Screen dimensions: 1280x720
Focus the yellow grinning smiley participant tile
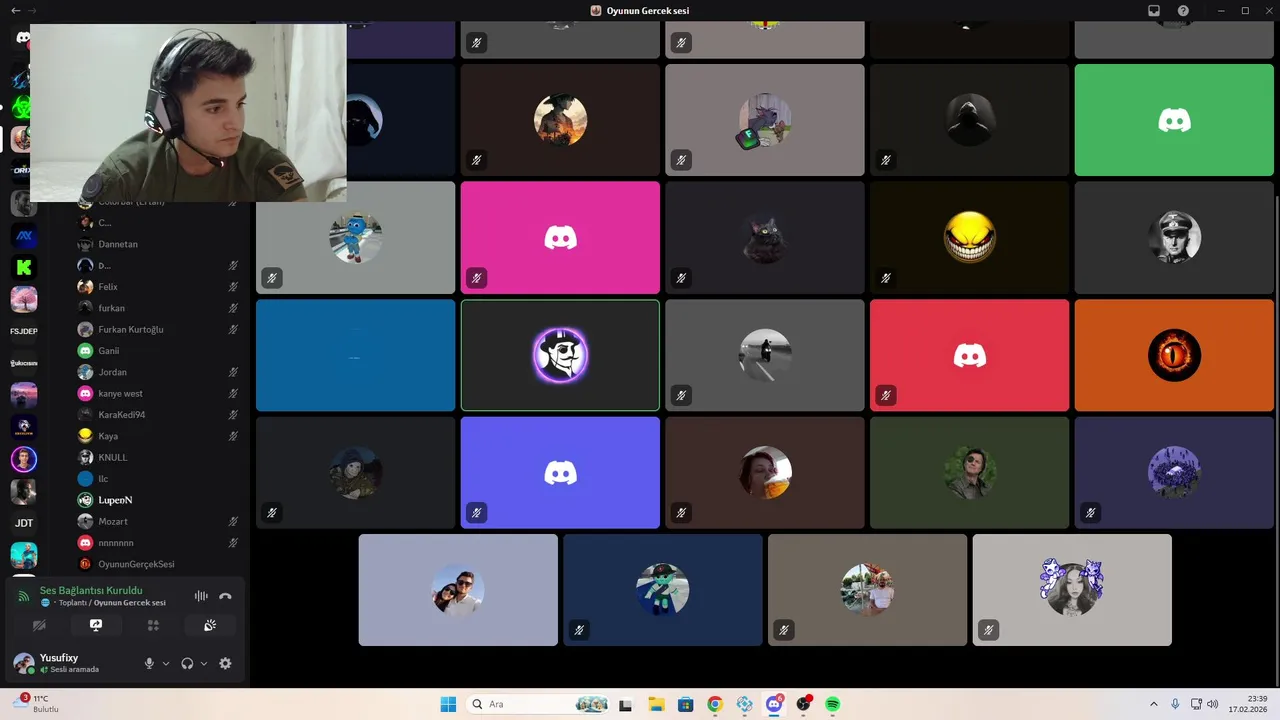point(969,237)
